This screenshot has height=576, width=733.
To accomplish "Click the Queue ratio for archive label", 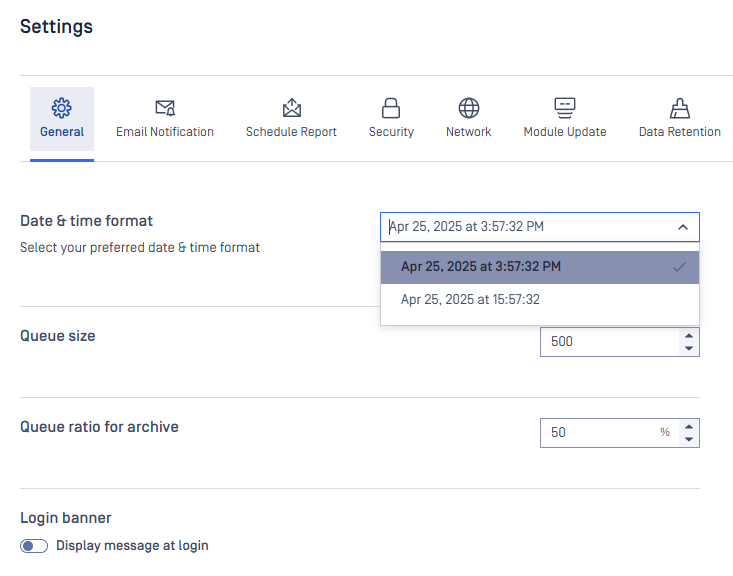I will click(99, 427).
